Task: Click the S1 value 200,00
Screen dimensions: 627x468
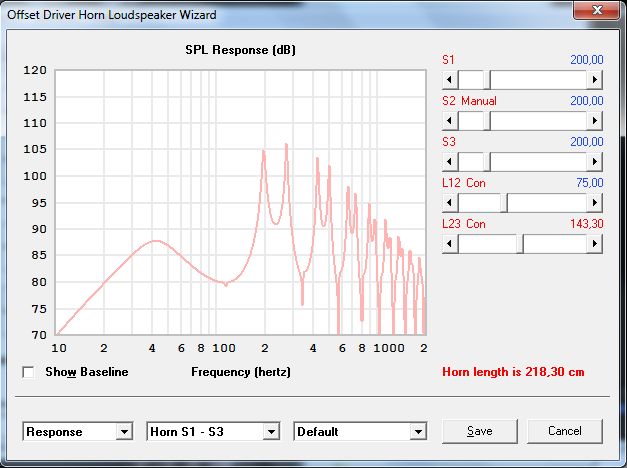Action: point(587,60)
